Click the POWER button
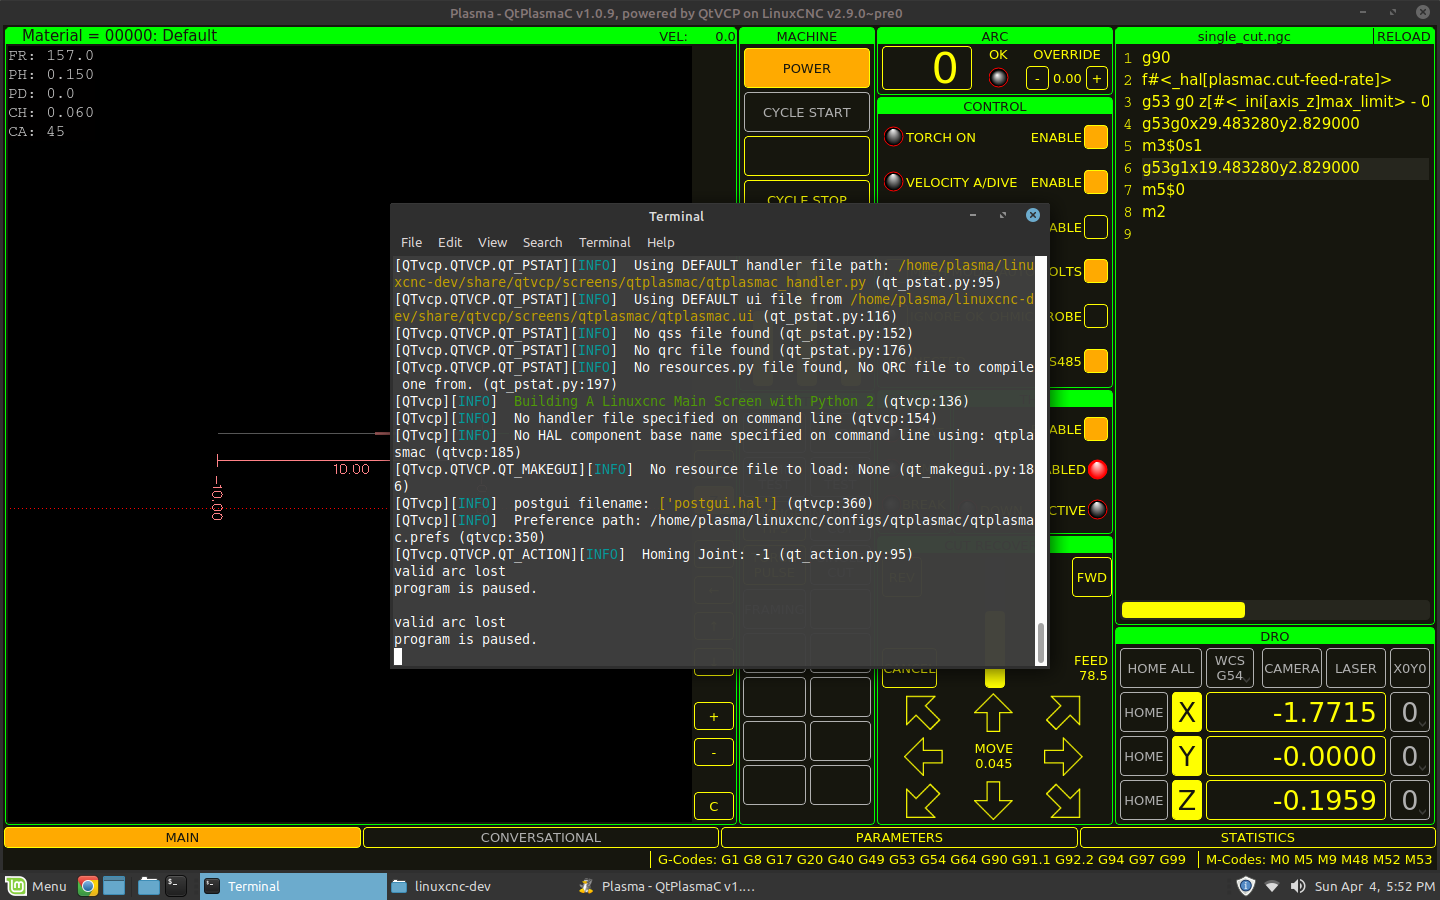Viewport: 1440px width, 900px height. (x=807, y=68)
